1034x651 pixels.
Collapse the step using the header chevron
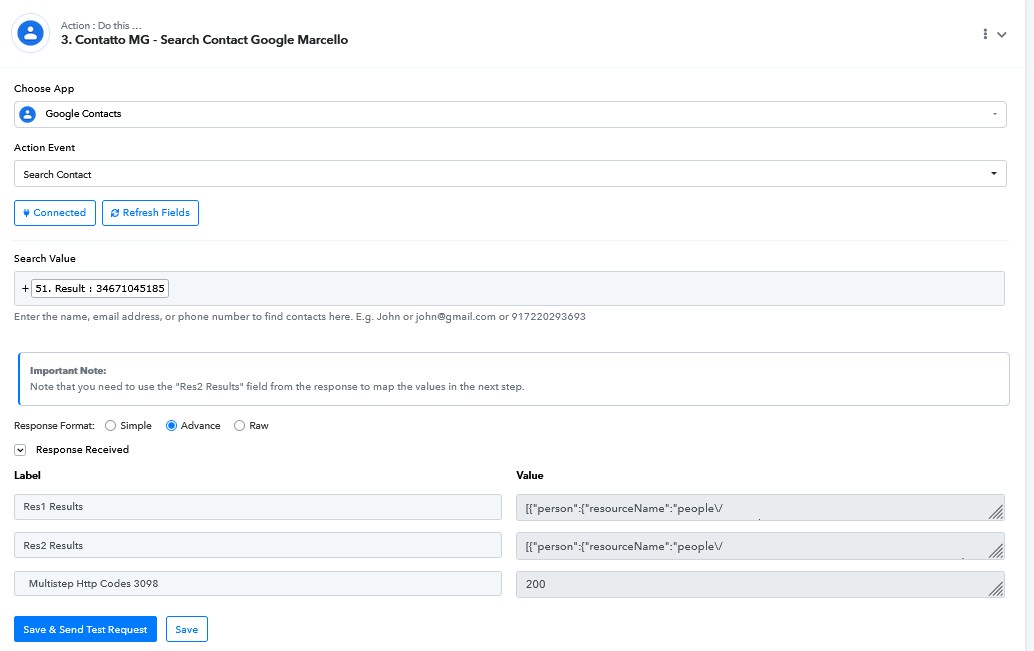pyautogui.click(x=1002, y=34)
